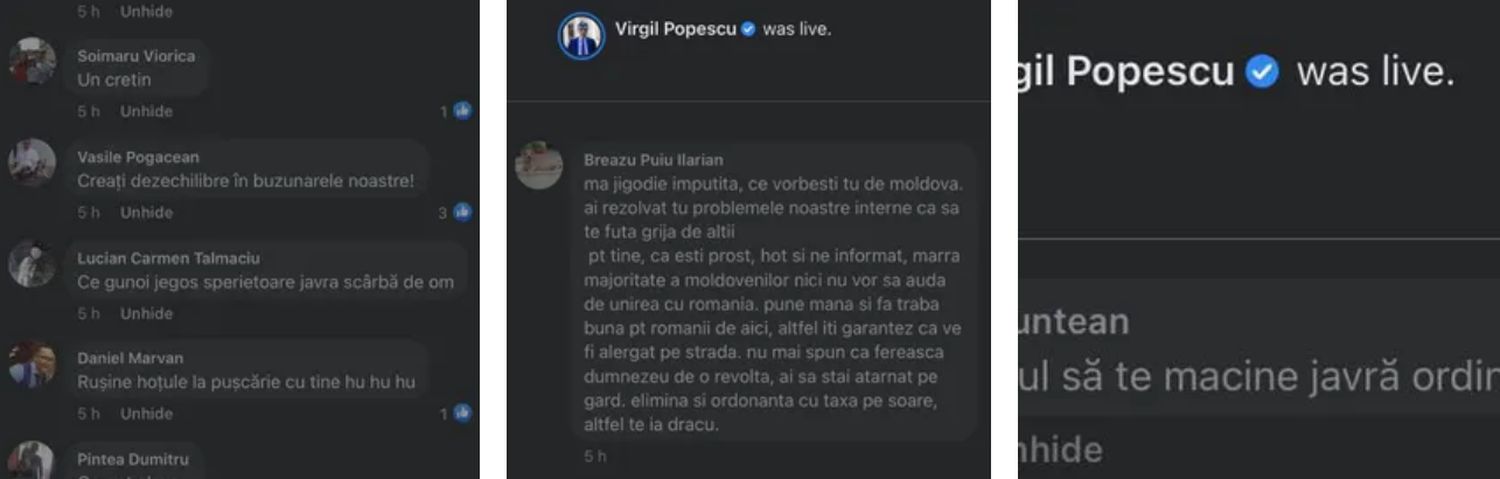Viewport: 1500px width, 479px height.
Task: Click large verified badge in right panel
Action: pos(1263,72)
